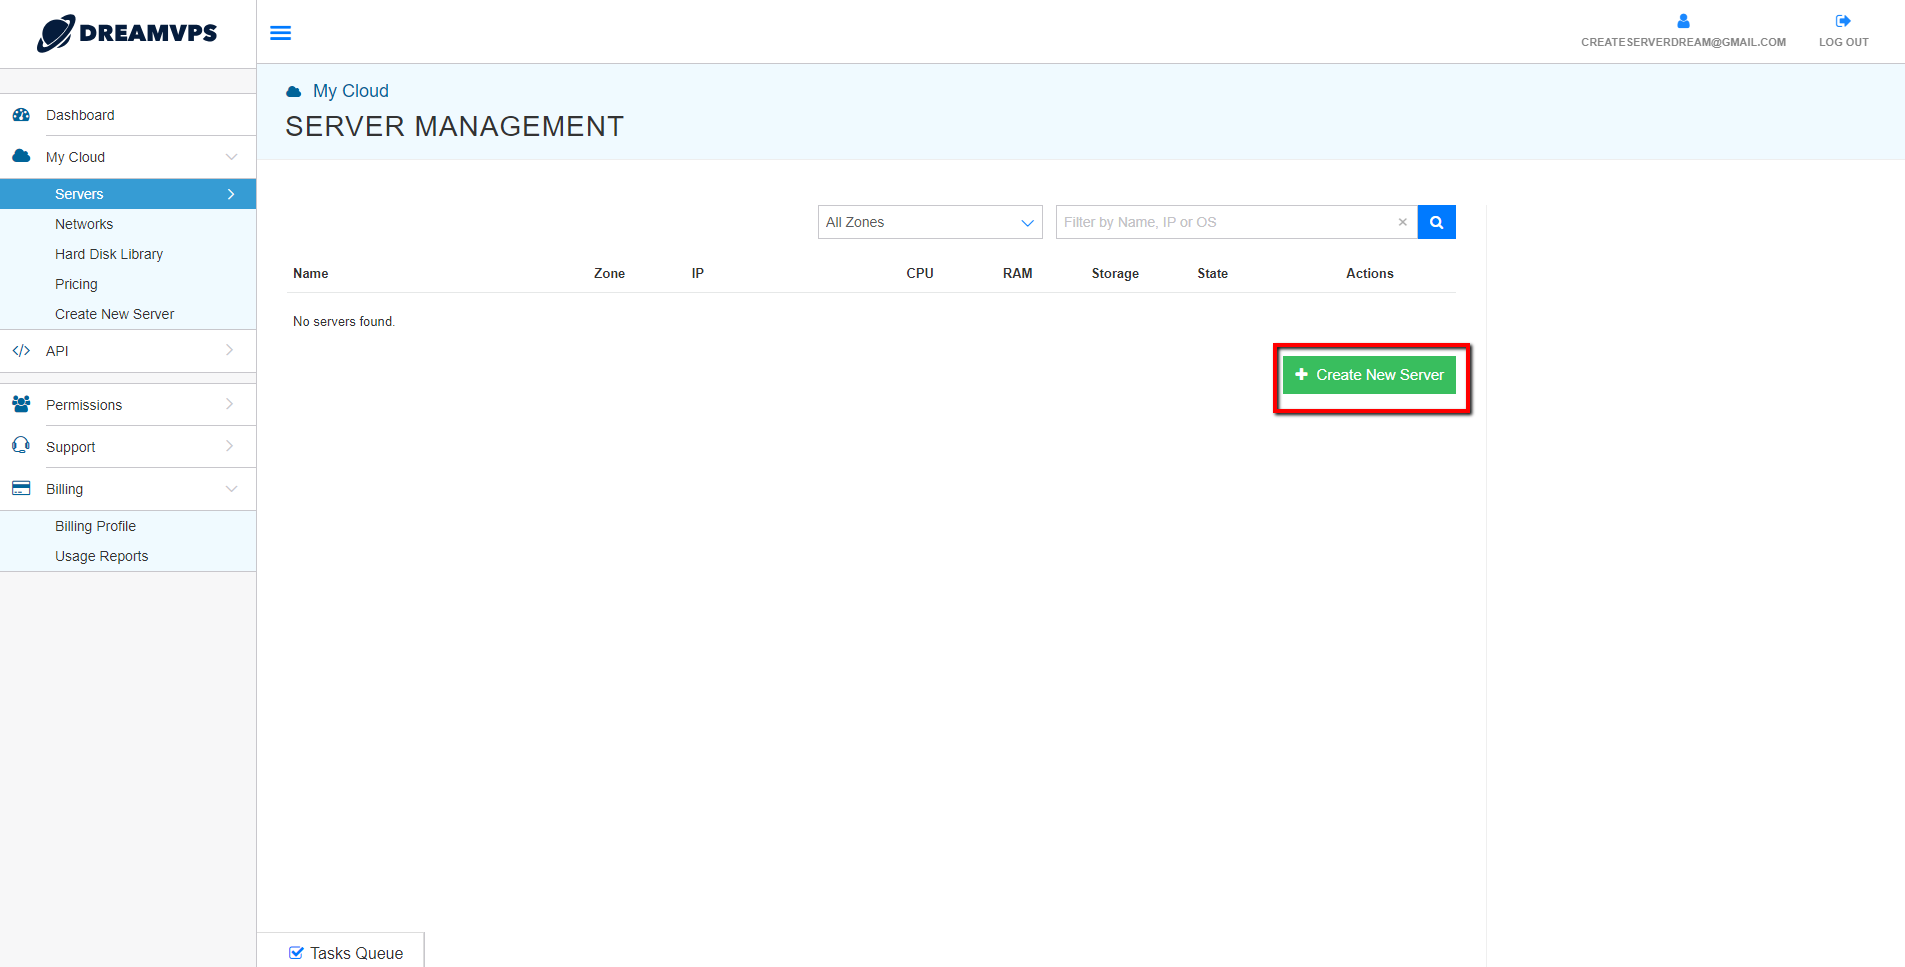Toggle the hamburger sidebar menu icon
The height and width of the screenshot is (967, 1905).
click(x=281, y=33)
